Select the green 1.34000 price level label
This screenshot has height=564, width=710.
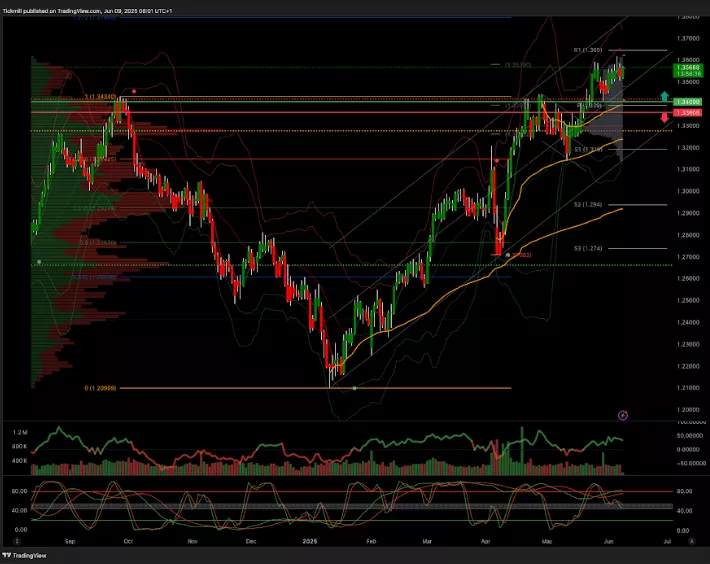687,102
